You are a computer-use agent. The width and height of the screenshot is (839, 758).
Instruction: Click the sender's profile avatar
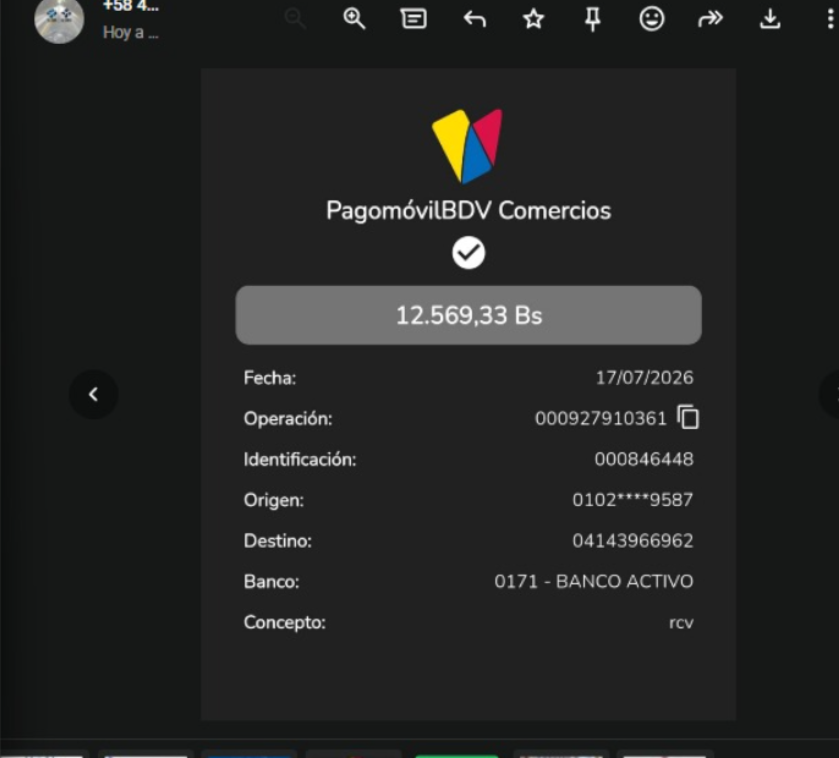[59, 20]
